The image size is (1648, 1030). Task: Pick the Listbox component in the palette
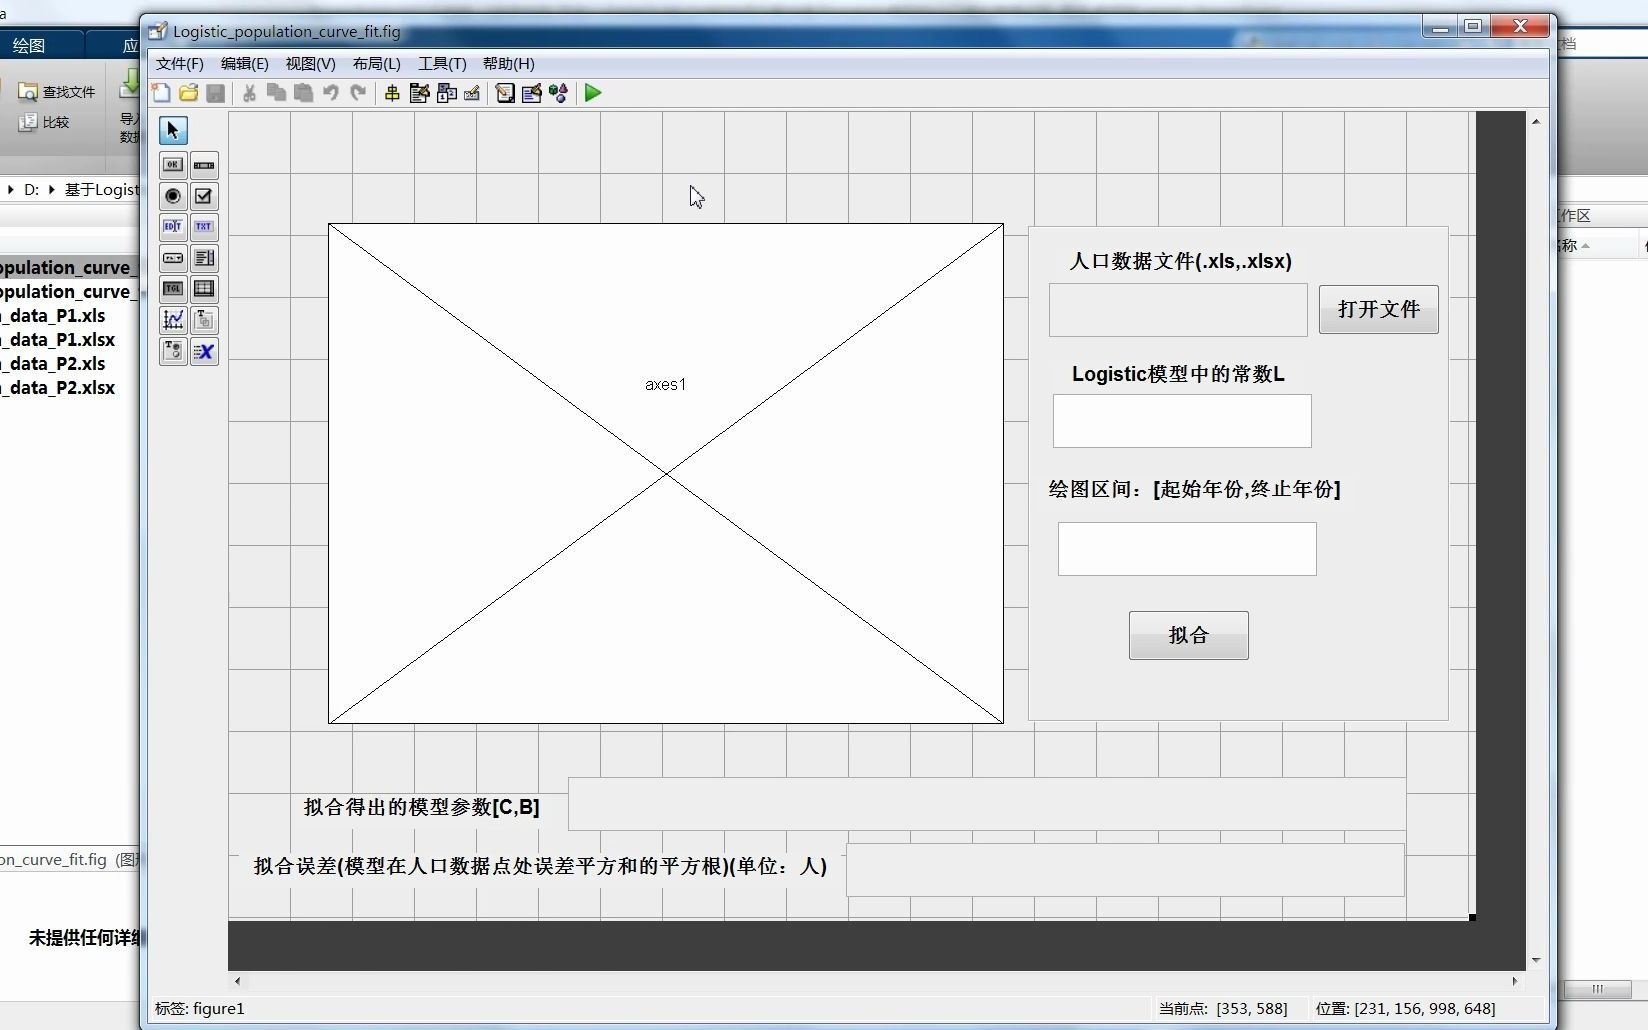[204, 258]
